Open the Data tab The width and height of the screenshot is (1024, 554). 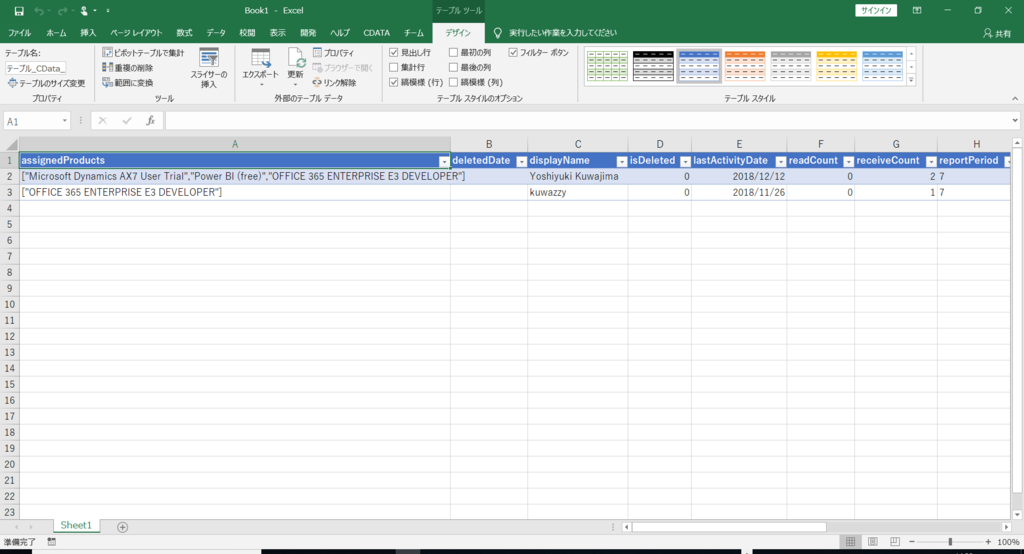coord(216,33)
